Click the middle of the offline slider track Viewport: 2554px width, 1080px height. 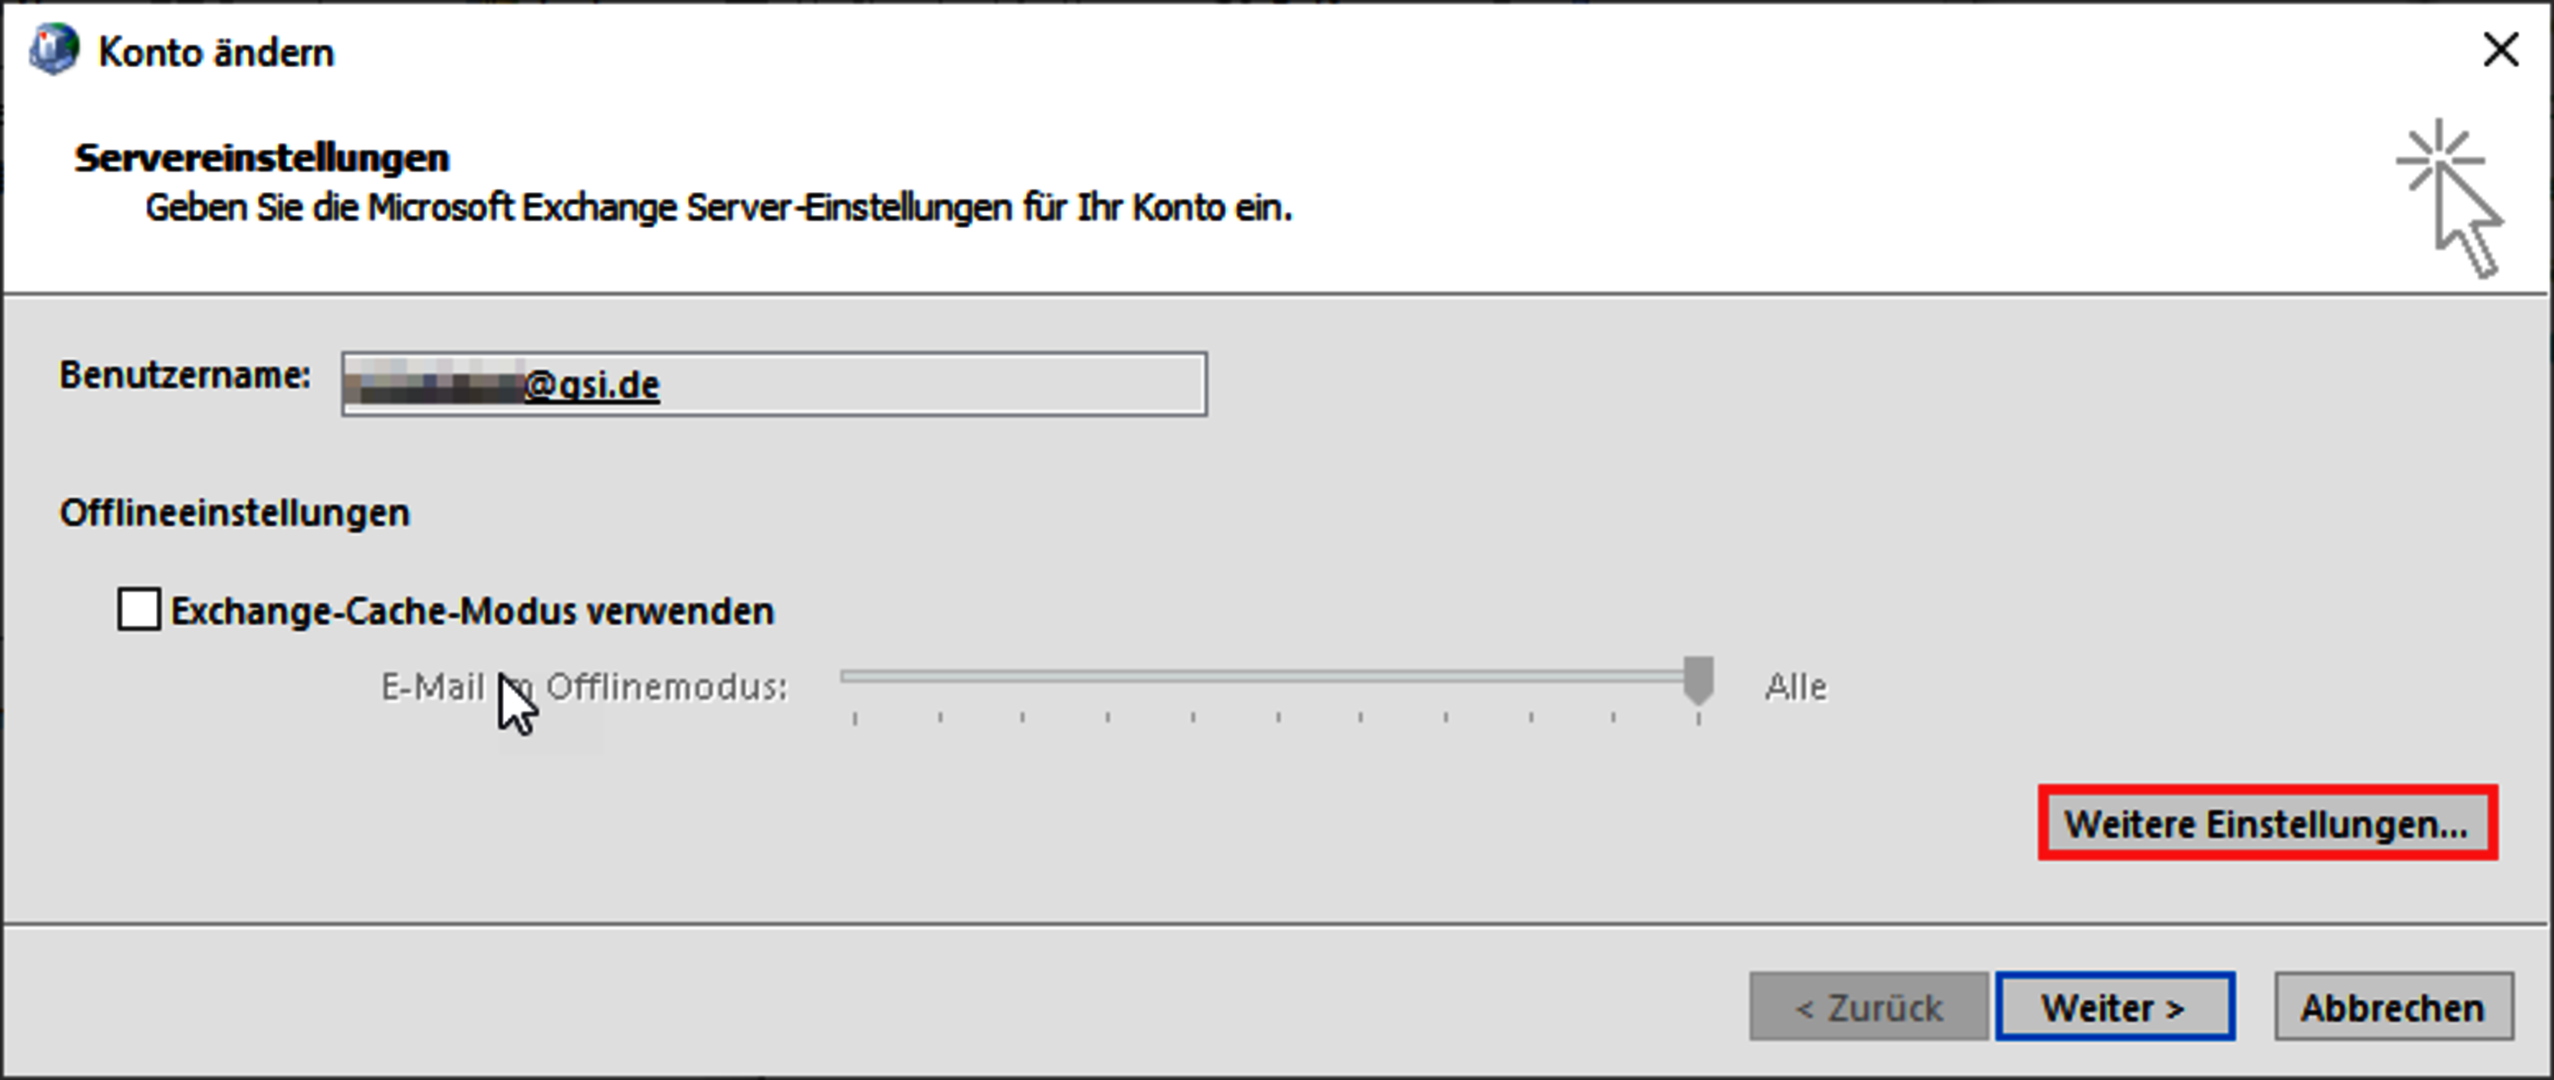1270,677
